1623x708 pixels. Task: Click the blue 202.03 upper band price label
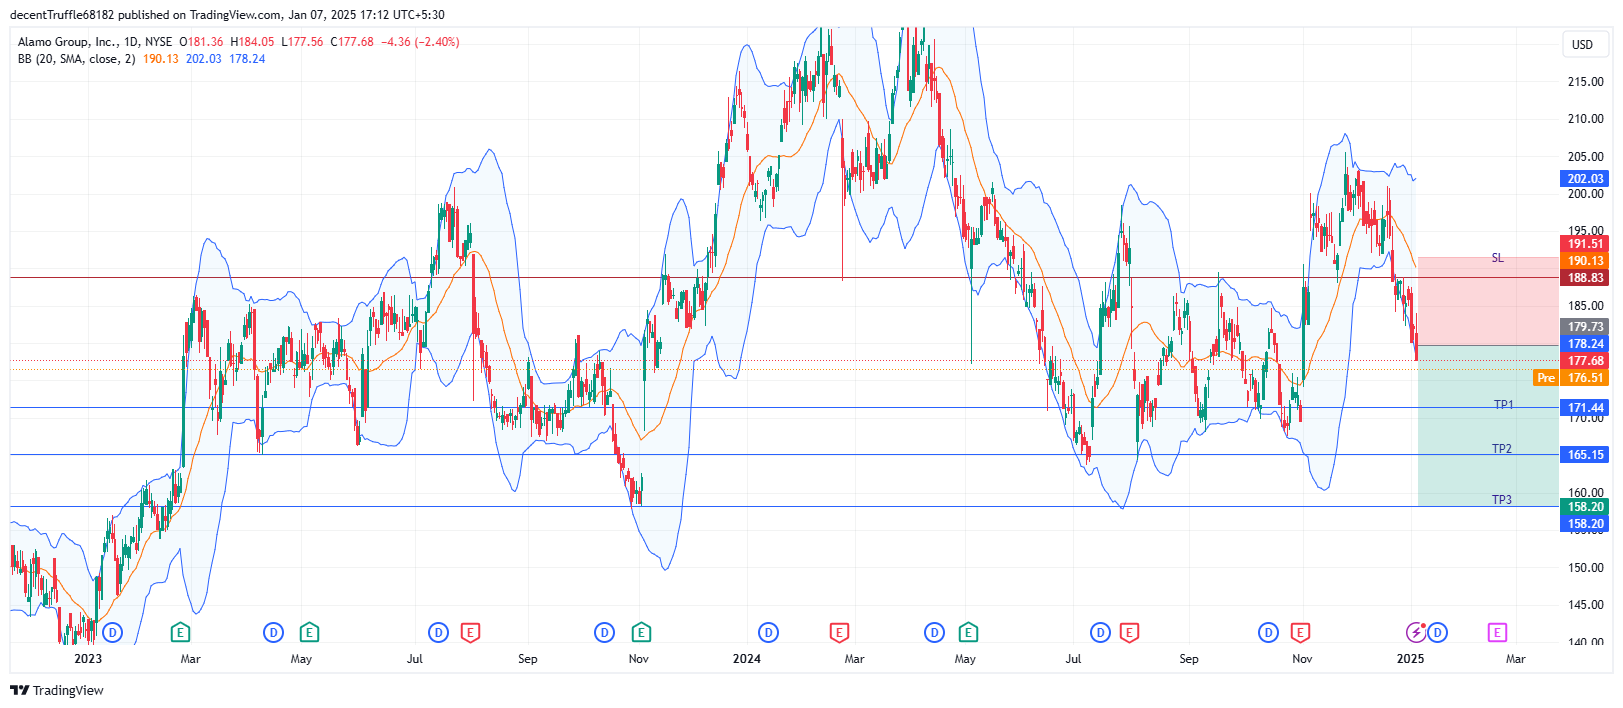[1584, 179]
